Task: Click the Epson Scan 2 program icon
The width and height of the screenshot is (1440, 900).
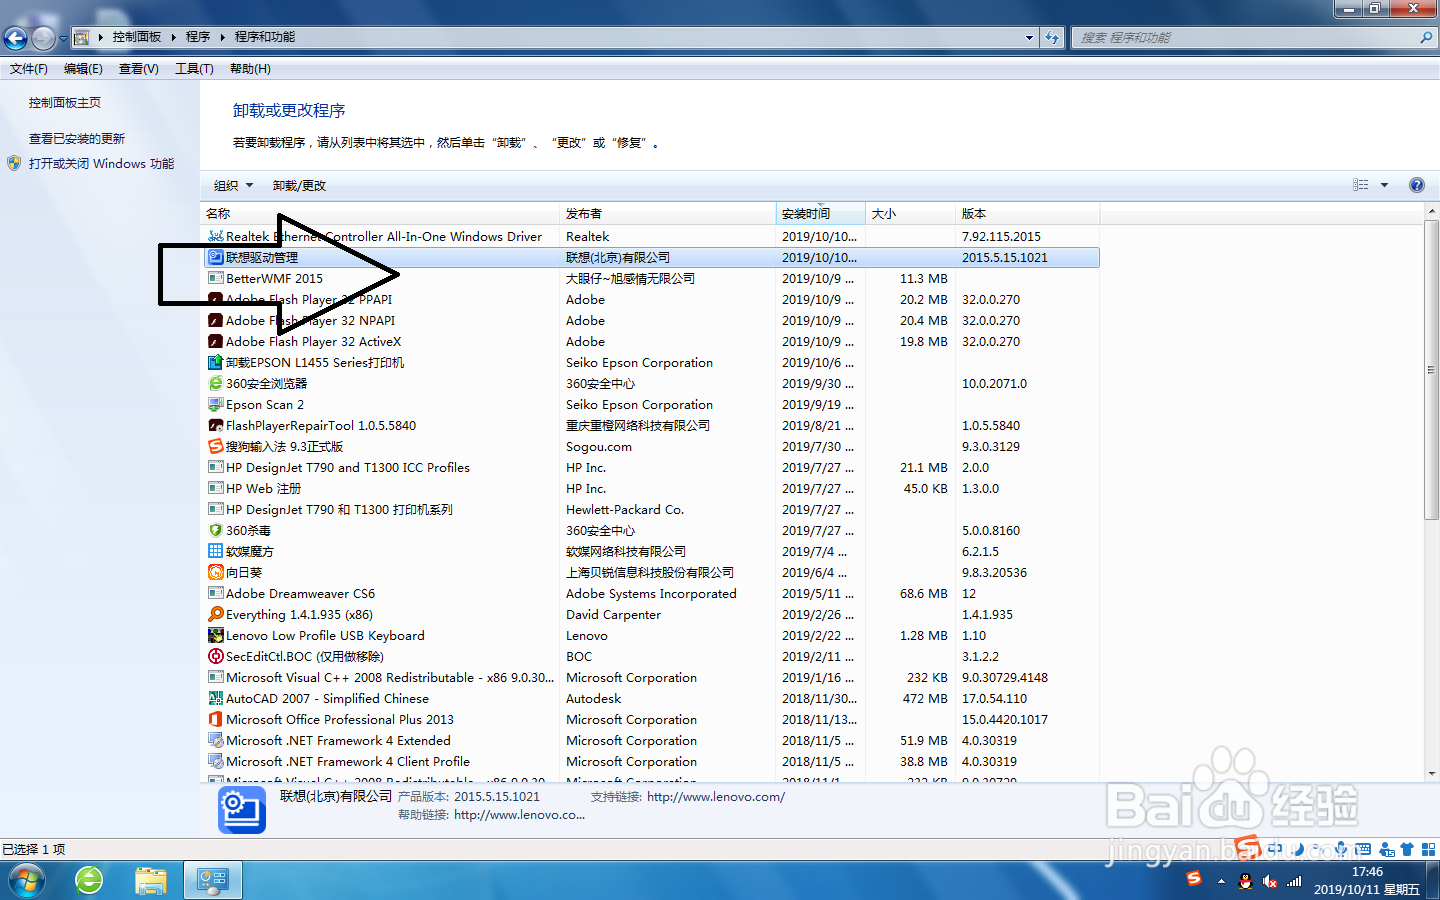Action: (x=215, y=404)
